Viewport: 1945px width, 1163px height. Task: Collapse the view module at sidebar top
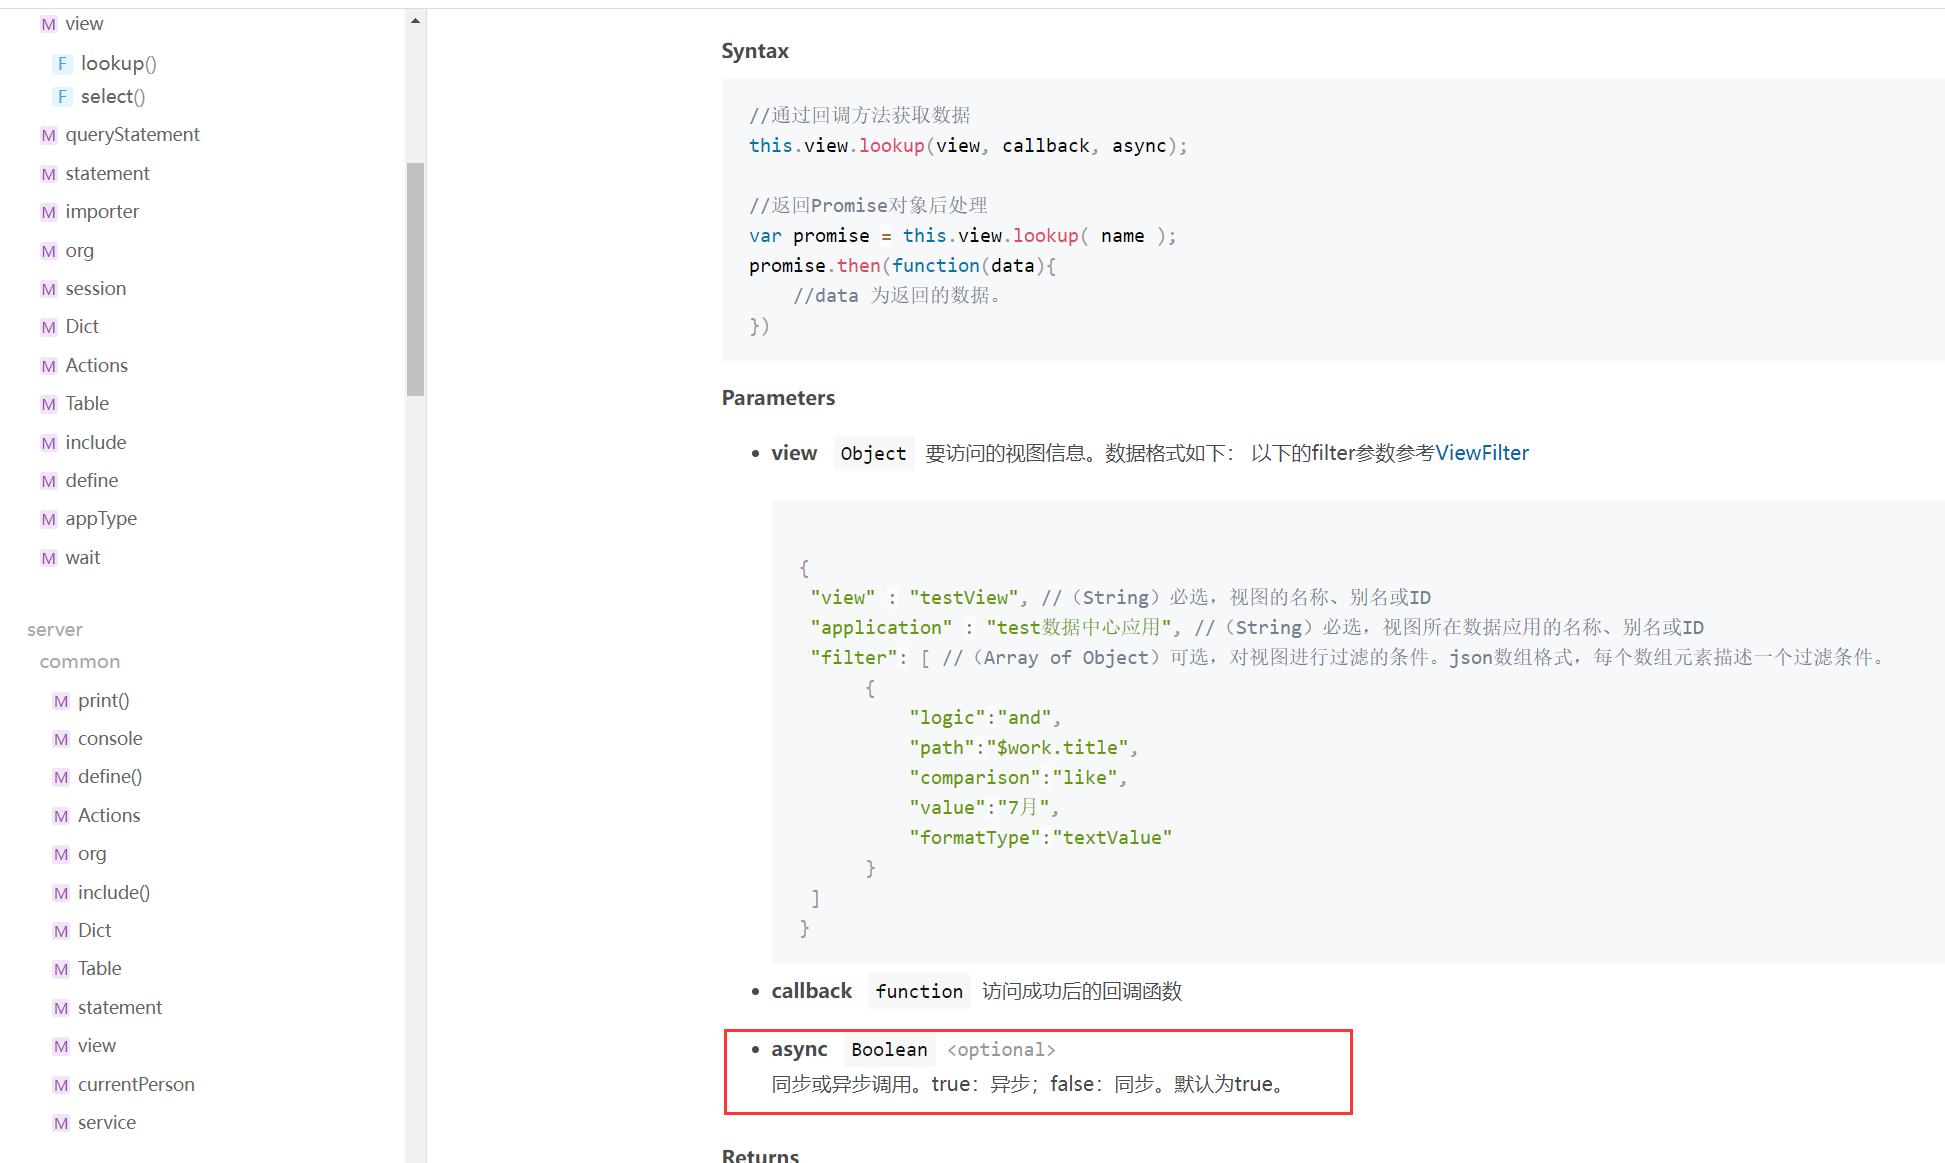(84, 24)
